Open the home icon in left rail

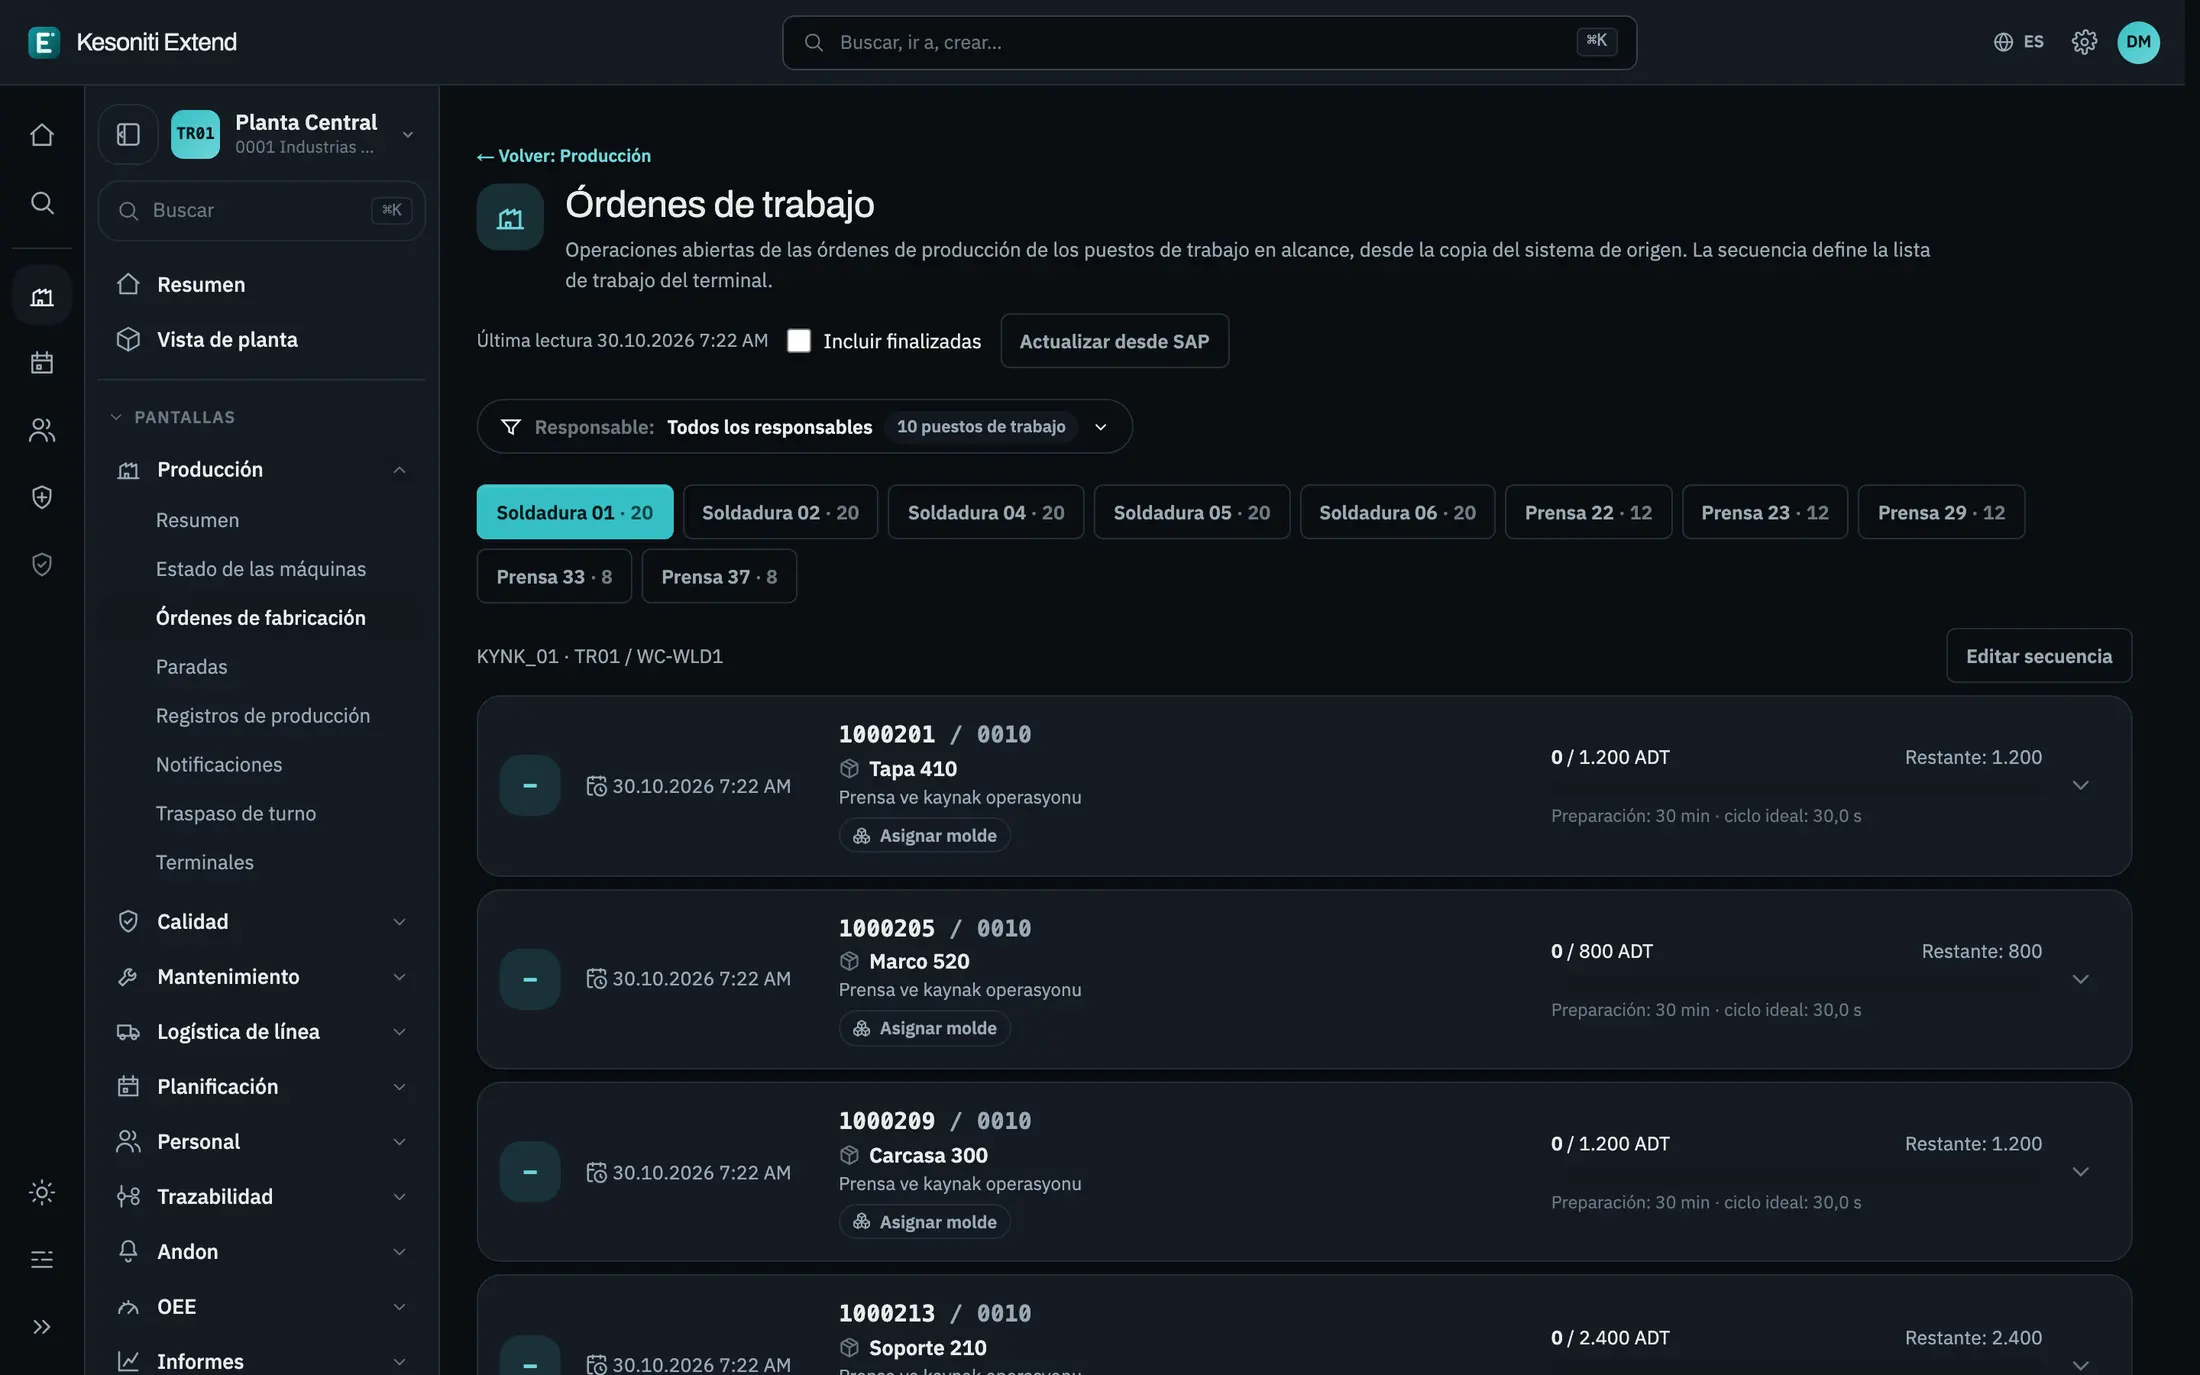coord(41,135)
